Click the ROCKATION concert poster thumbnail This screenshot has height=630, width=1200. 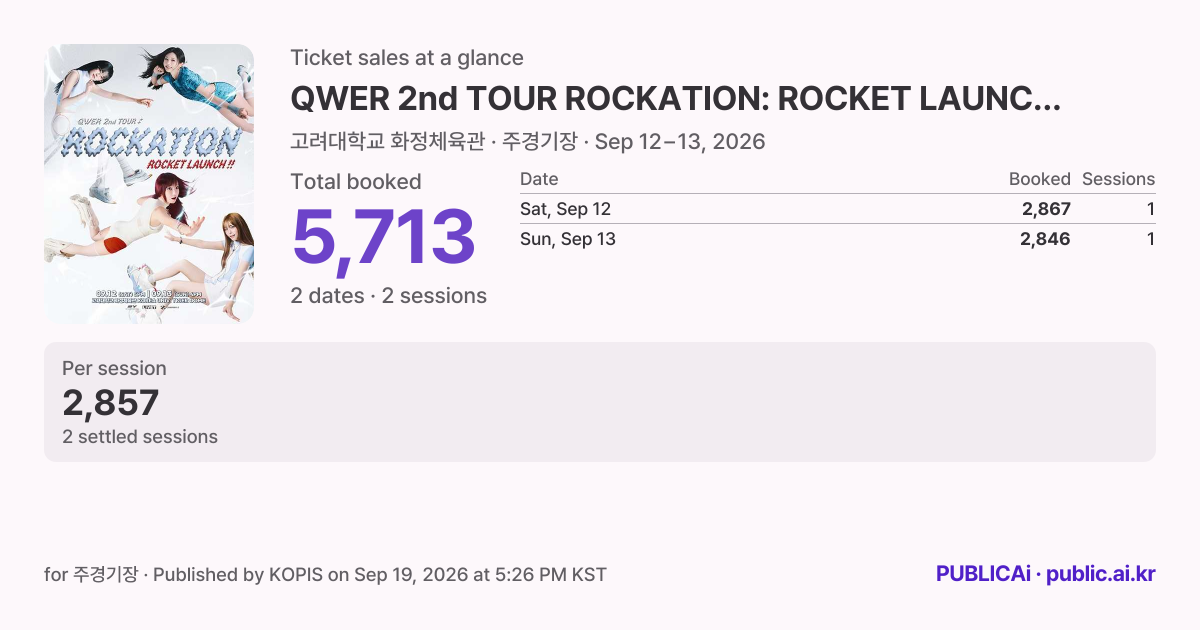coord(149,184)
